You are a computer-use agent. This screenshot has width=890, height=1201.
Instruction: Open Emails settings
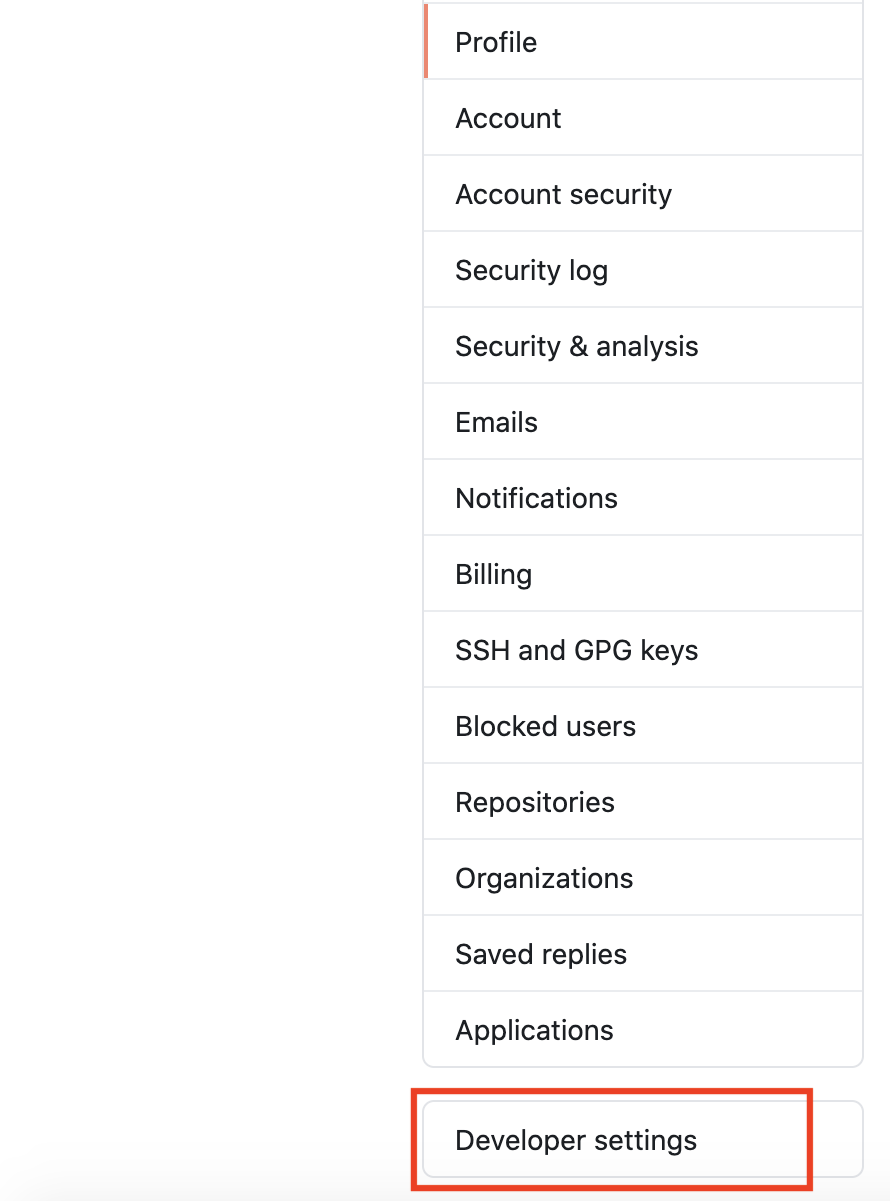(x=496, y=422)
